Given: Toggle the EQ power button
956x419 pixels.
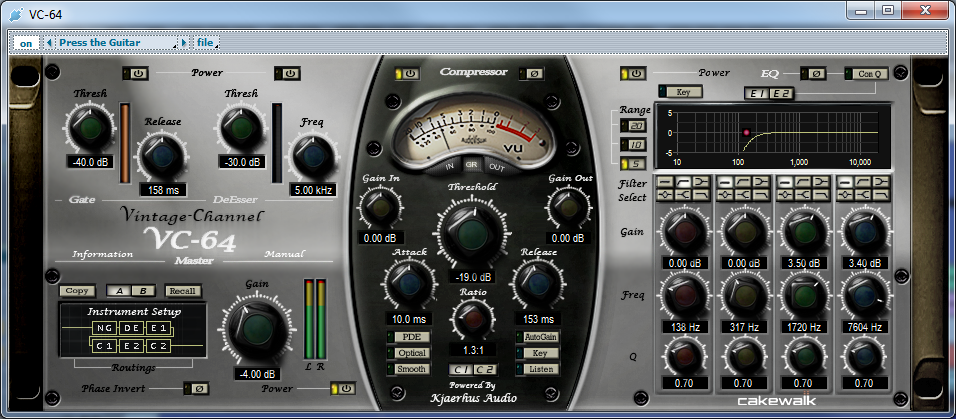Looking at the screenshot, I should coord(633,73).
